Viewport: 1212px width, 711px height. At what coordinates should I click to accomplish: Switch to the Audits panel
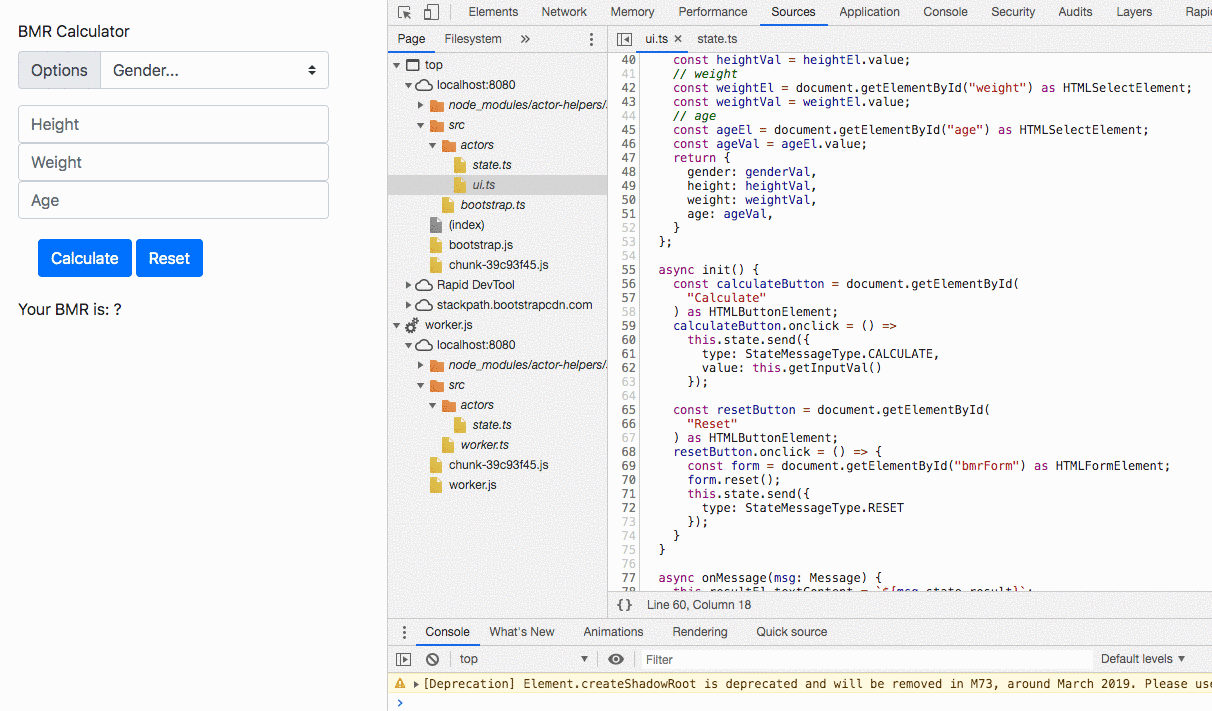(x=1076, y=12)
